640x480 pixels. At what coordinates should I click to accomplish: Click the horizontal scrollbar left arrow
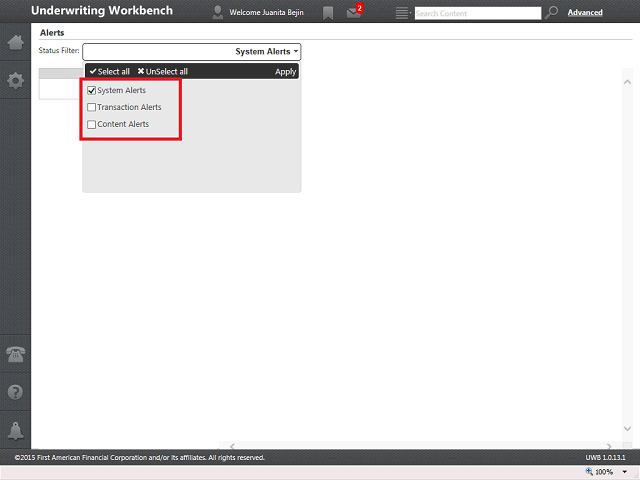232,446
